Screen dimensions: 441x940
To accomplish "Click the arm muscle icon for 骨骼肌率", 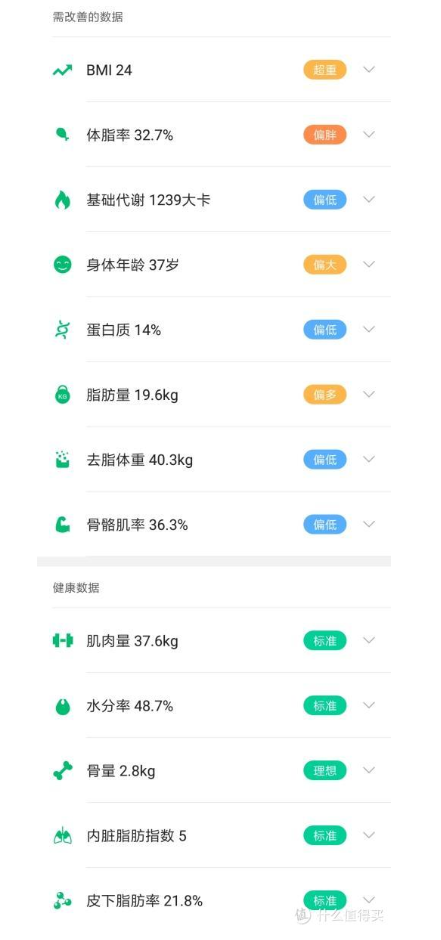I will click(62, 525).
